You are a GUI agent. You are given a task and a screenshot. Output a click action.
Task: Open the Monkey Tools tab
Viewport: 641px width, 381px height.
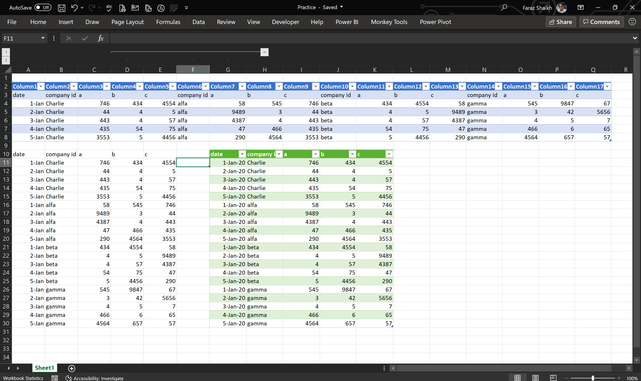[389, 22]
